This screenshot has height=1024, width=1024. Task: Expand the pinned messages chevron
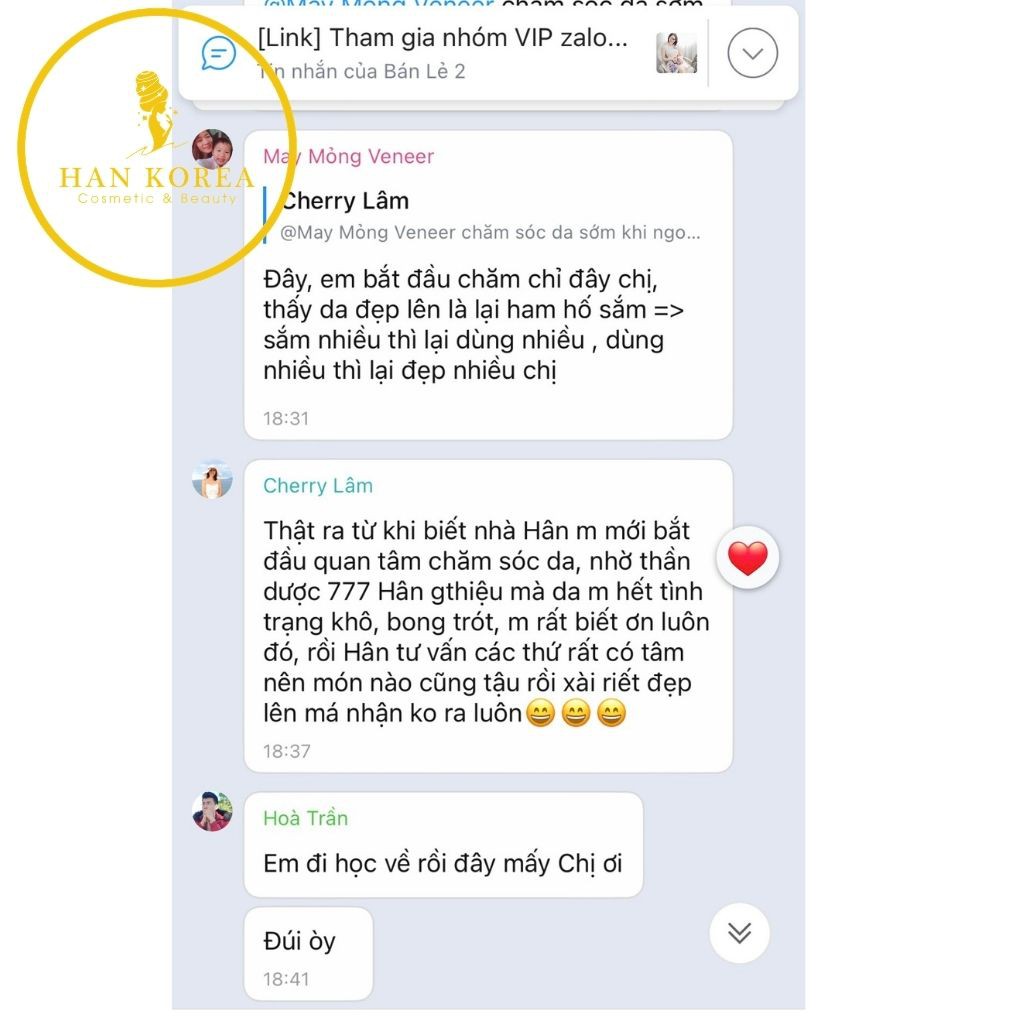click(752, 53)
